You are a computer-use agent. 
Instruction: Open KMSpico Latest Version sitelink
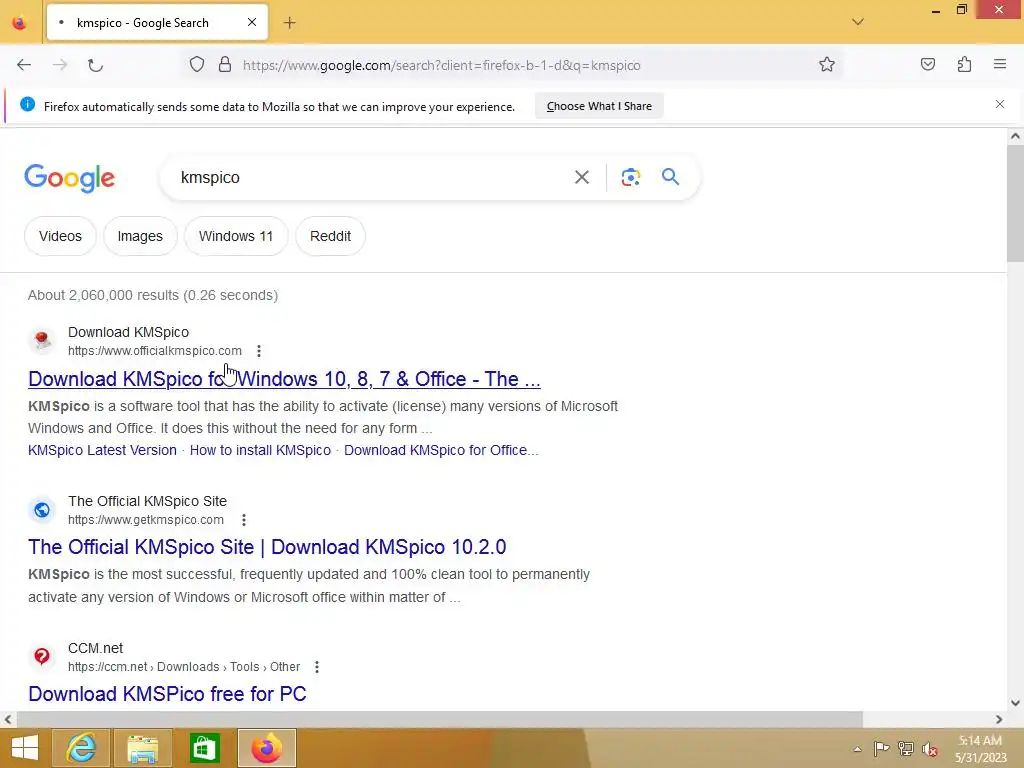(x=103, y=451)
